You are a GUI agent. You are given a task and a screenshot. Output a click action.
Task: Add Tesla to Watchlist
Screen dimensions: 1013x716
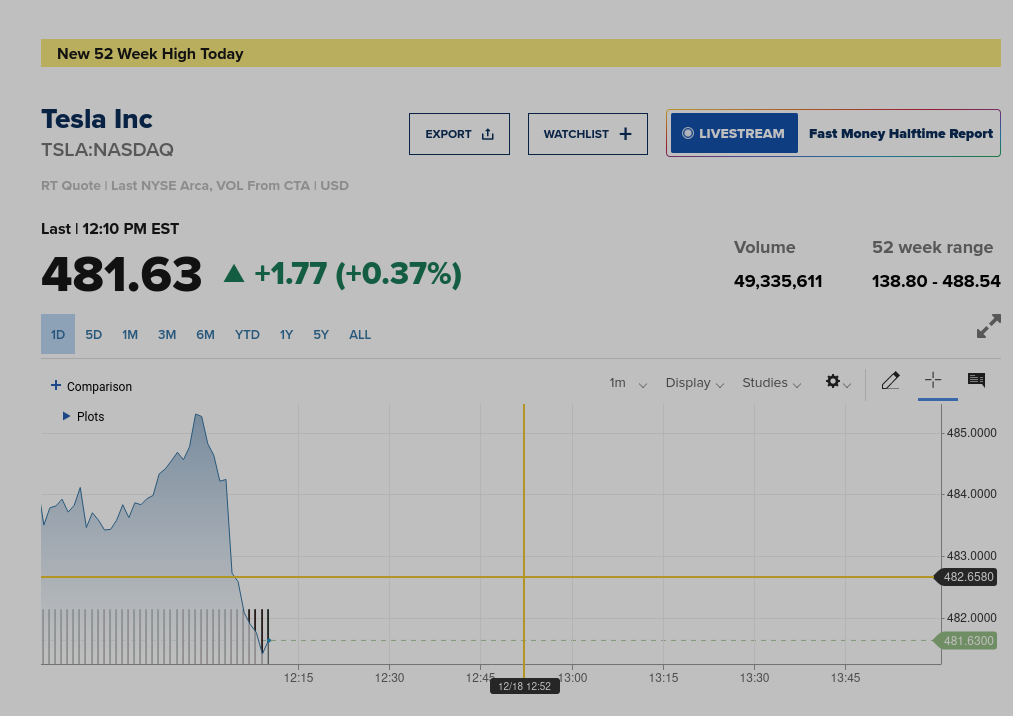click(588, 134)
